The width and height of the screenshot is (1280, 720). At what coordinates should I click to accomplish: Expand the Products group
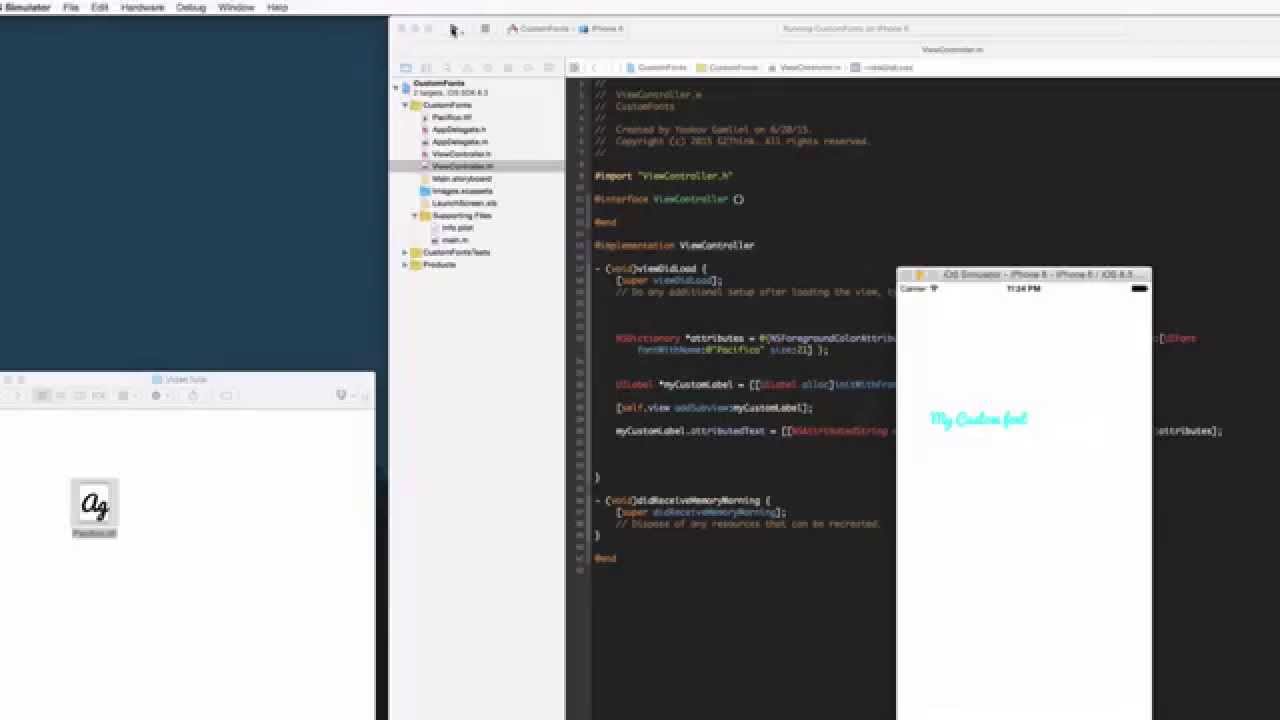coord(405,265)
